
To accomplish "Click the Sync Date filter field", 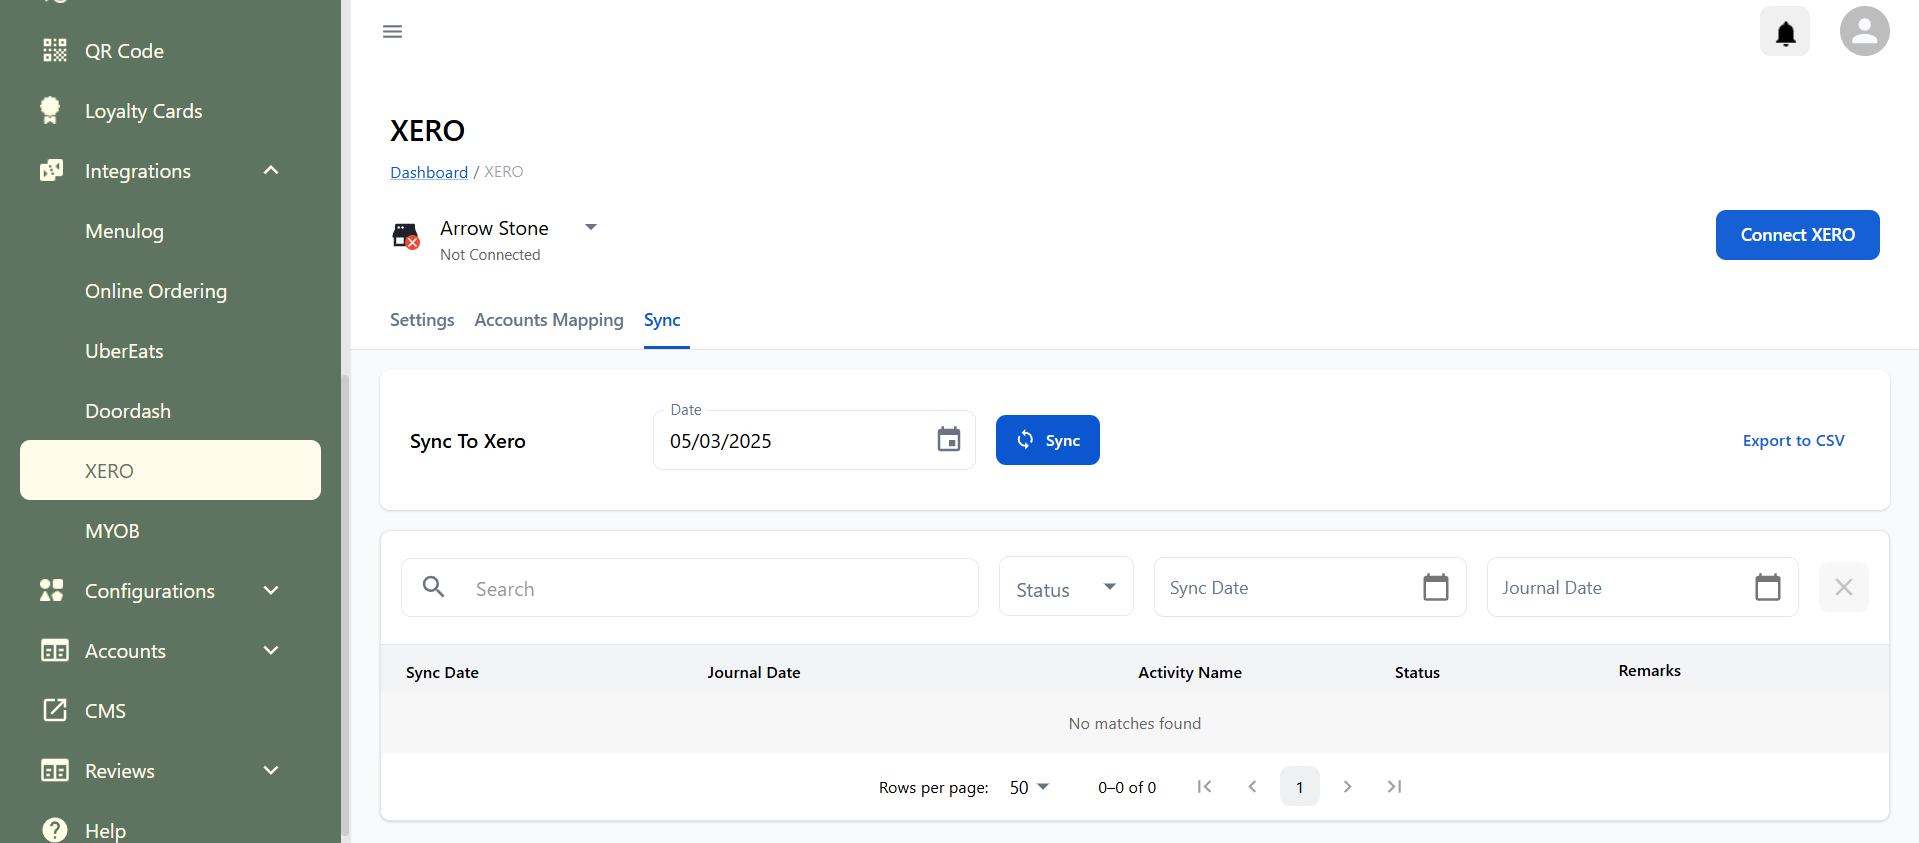I will [x=1310, y=587].
